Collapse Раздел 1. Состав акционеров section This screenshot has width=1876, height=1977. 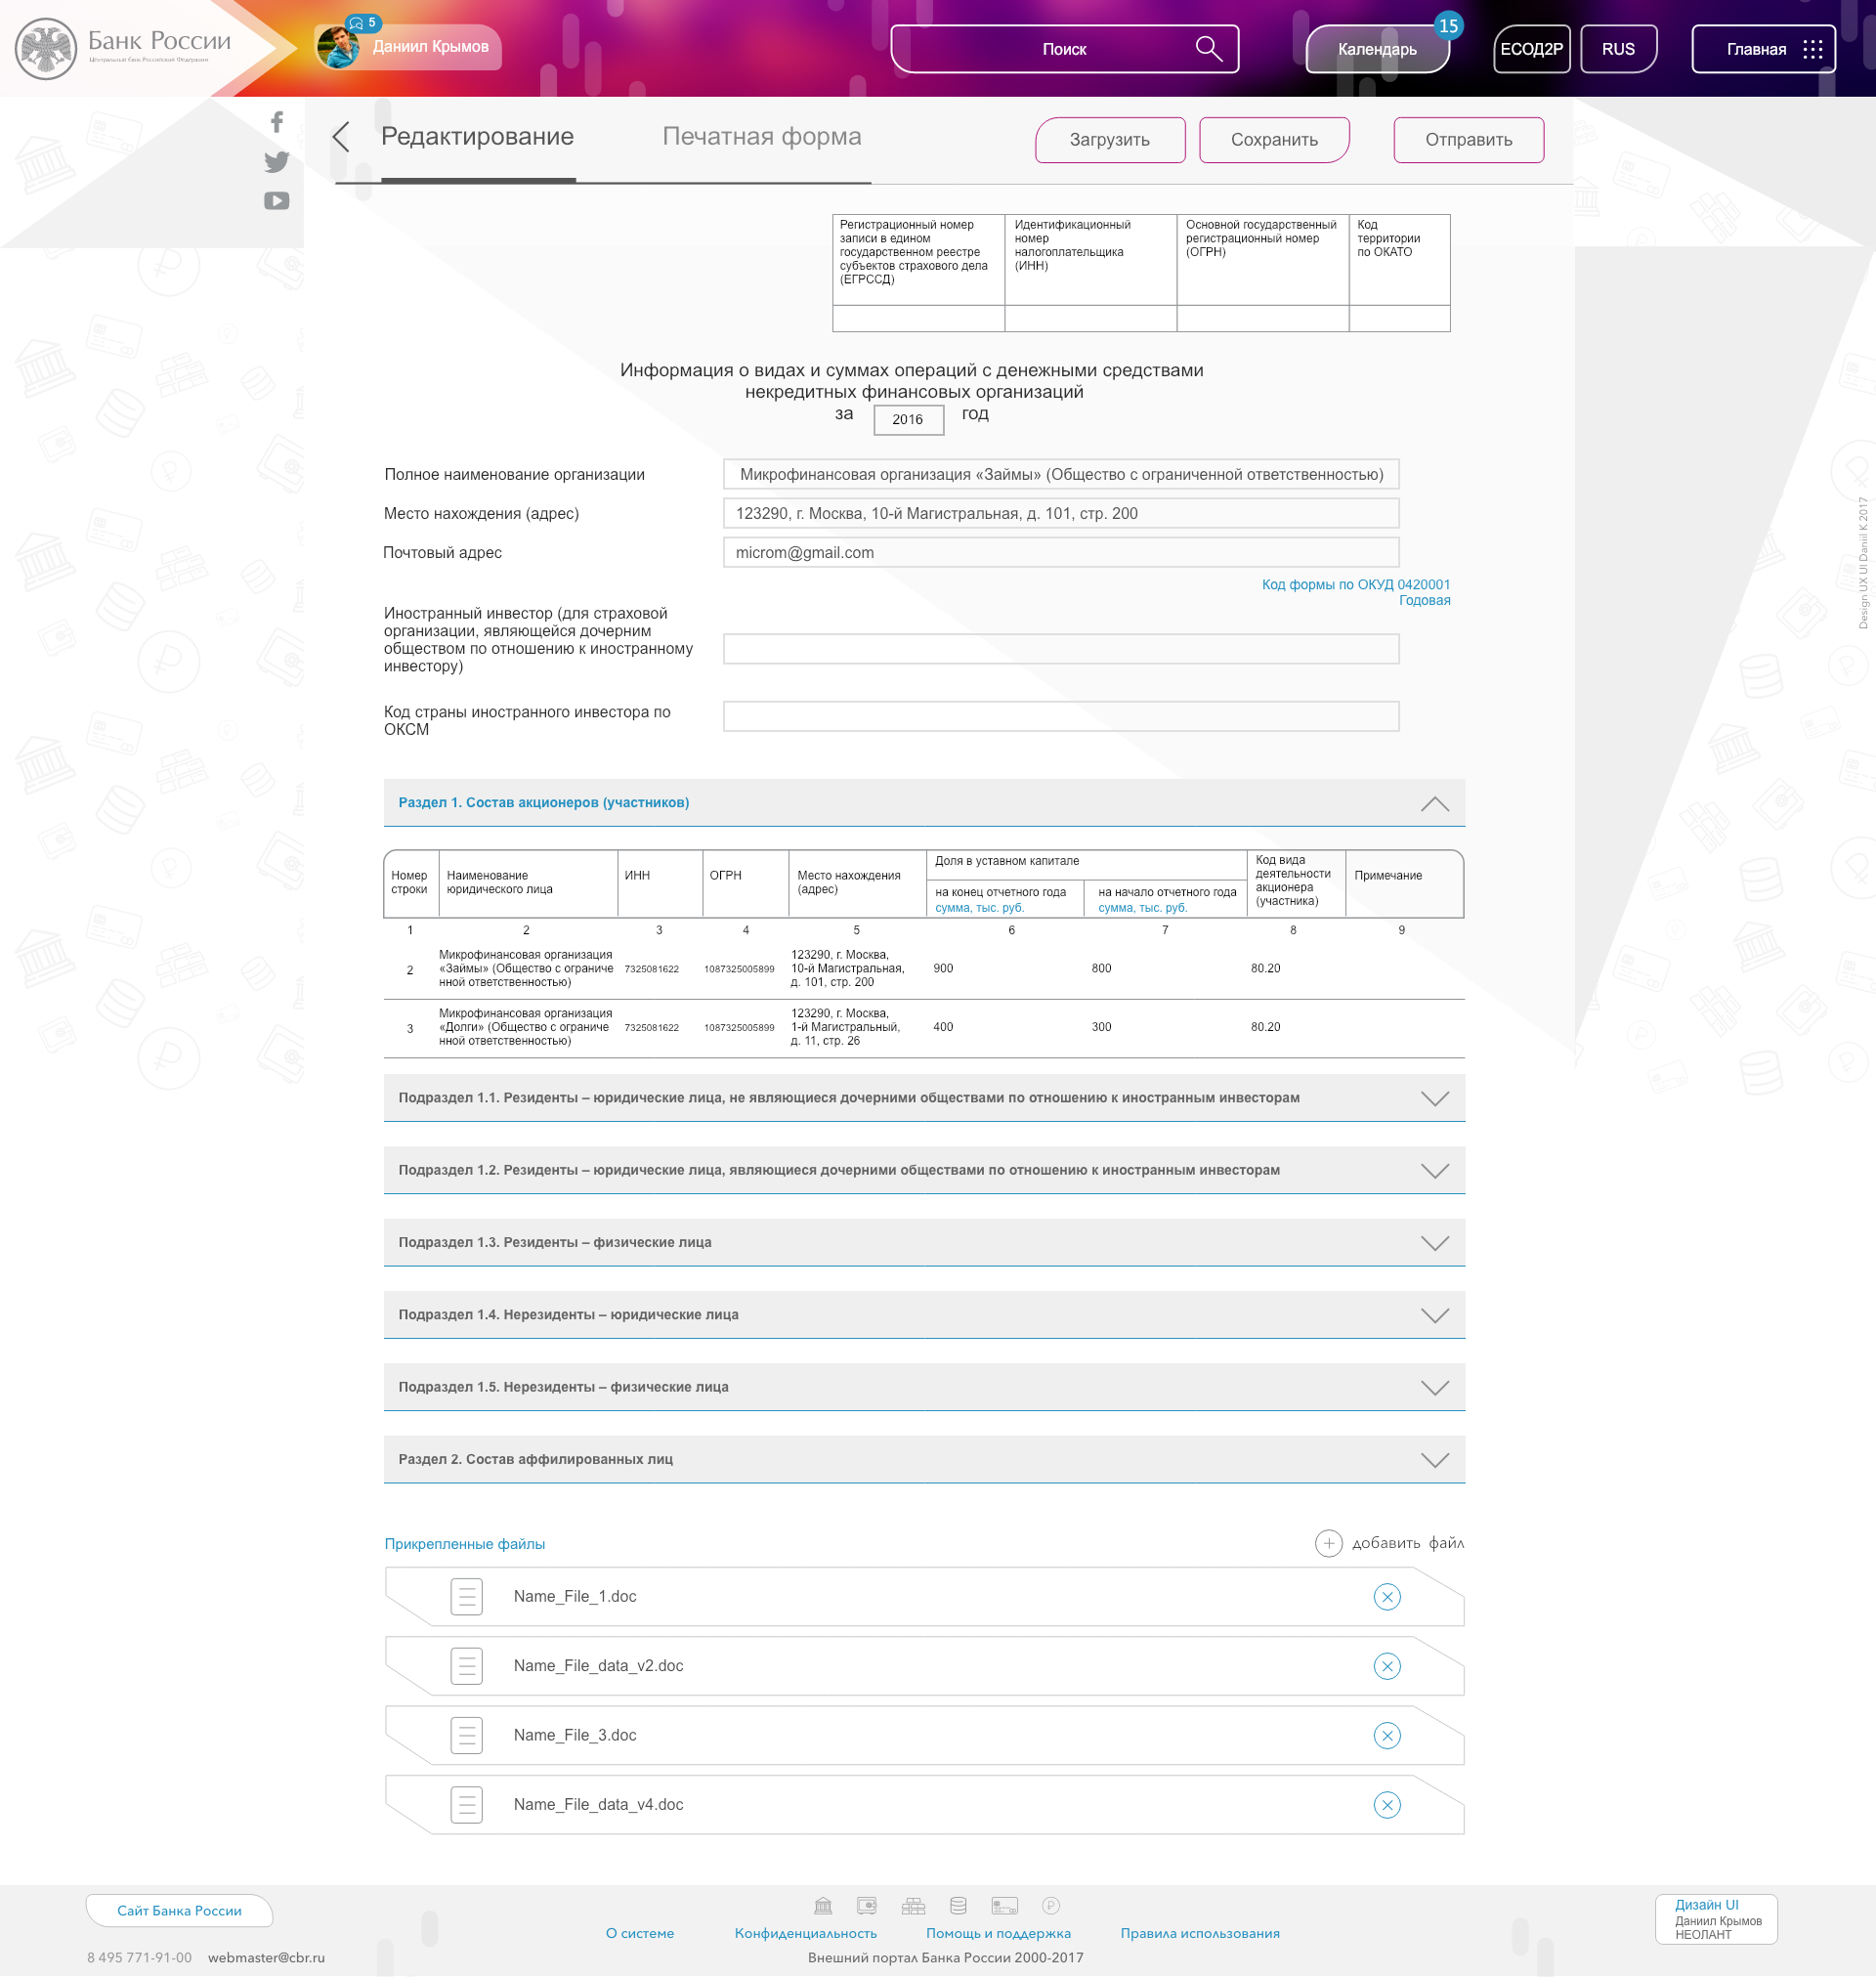1435,804
